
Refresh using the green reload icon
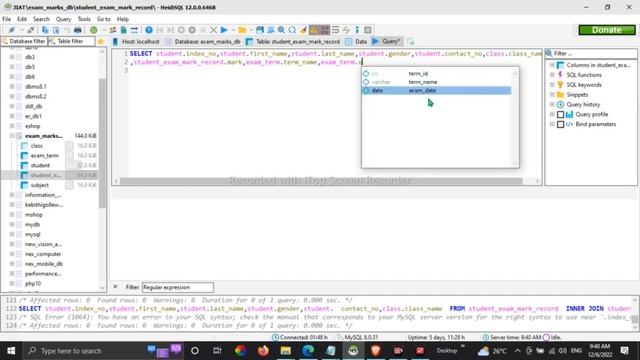pos(93,30)
